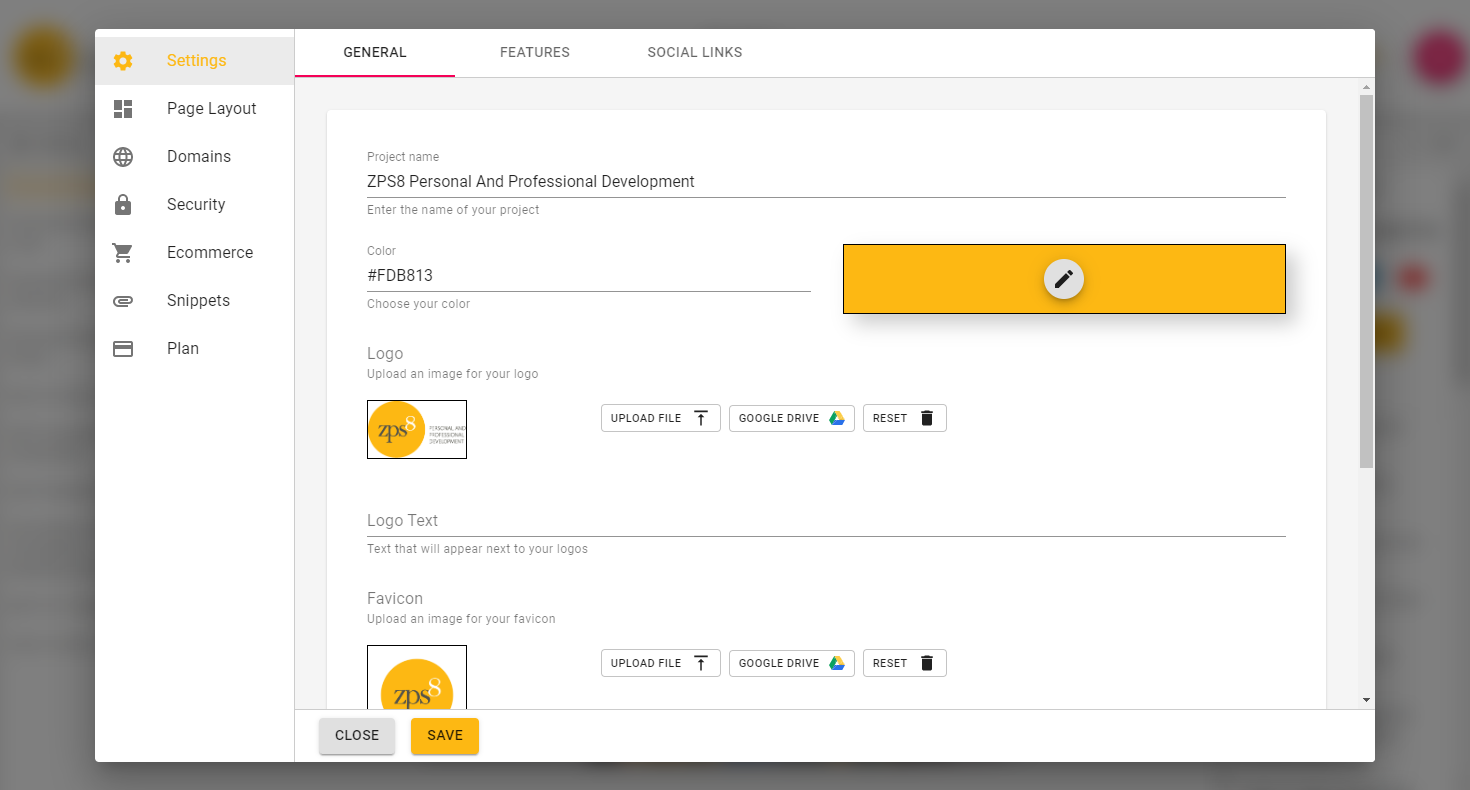Click the vertical scrollbar thumb
The width and height of the screenshot is (1470, 790).
click(1366, 281)
